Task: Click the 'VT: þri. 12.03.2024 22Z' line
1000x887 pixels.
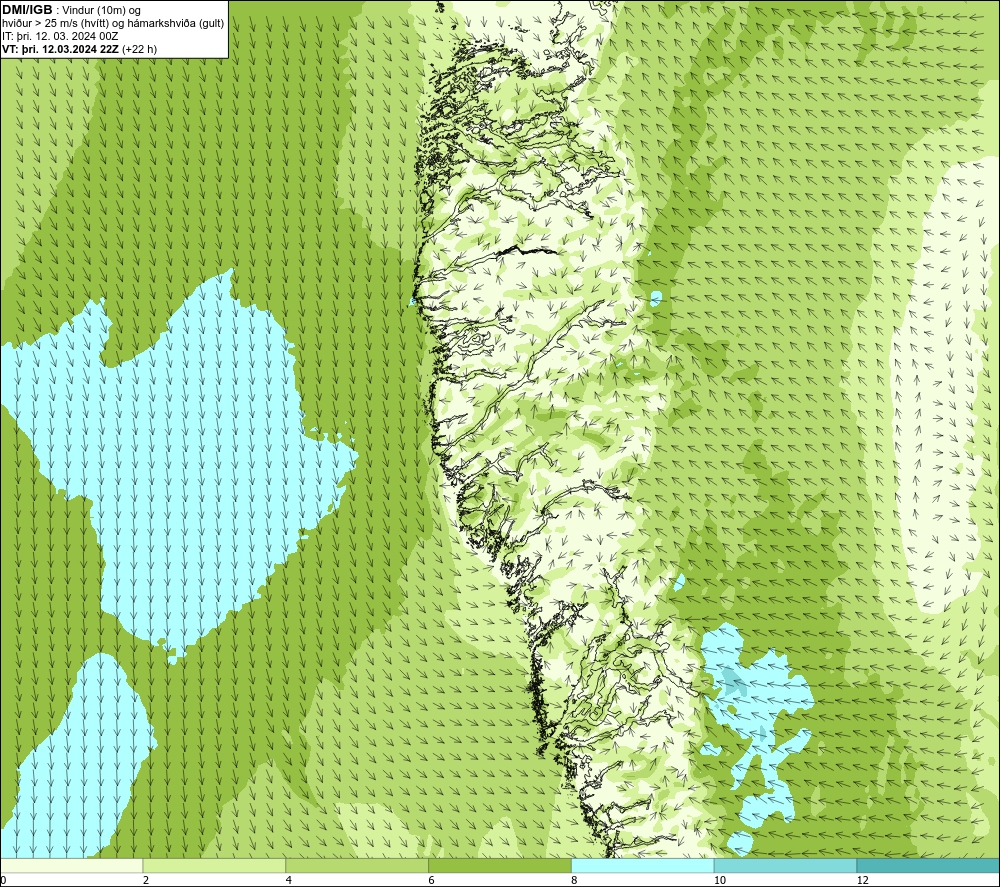Action: click(x=61, y=49)
